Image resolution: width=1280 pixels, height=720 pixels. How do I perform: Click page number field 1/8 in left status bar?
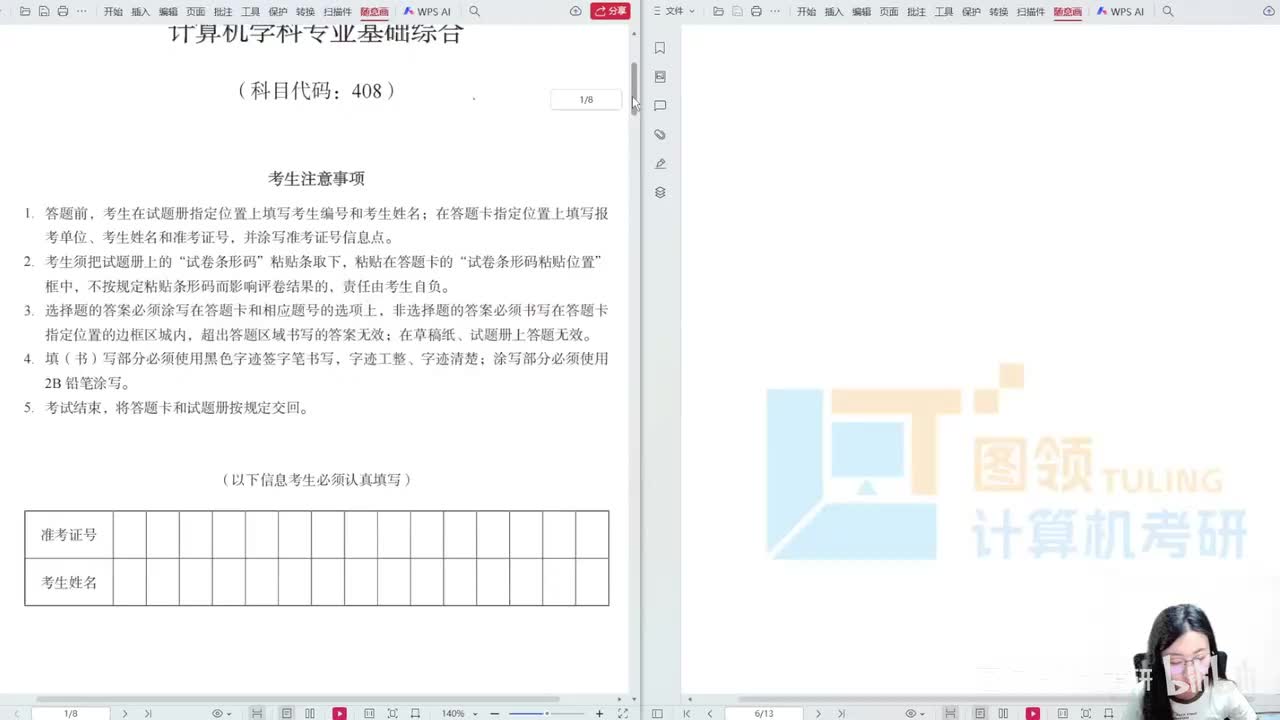[71, 713]
